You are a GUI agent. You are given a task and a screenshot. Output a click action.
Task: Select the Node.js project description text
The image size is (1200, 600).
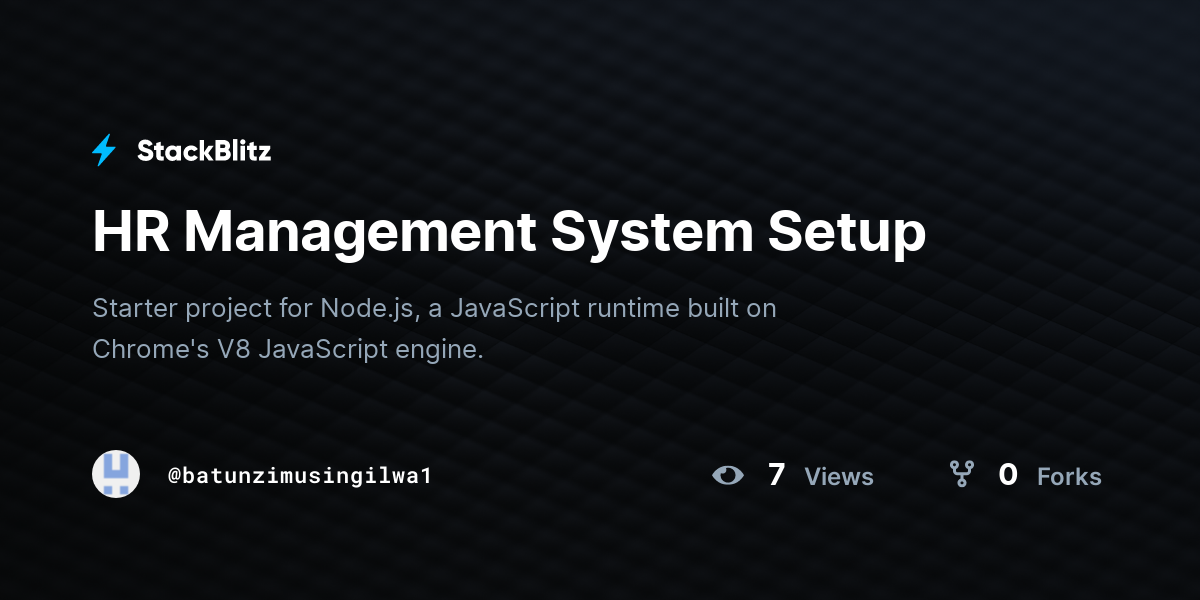coord(435,308)
